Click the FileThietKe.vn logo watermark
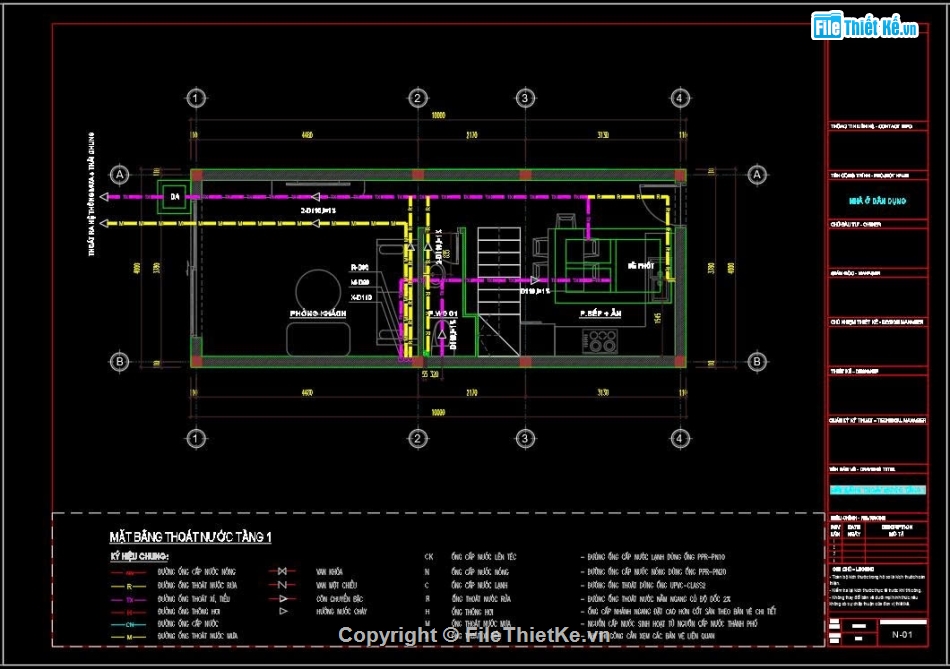This screenshot has height=669, width=950. [865, 27]
